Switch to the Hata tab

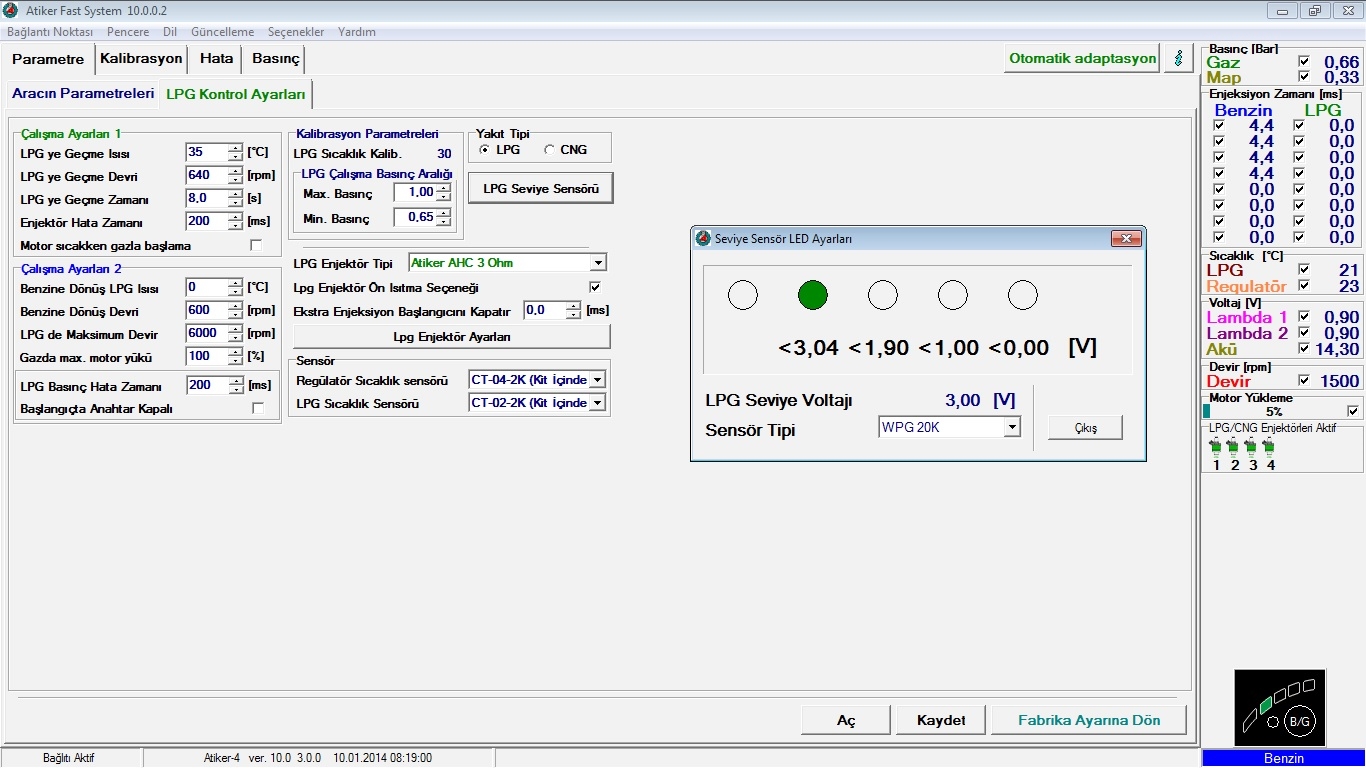click(x=216, y=59)
